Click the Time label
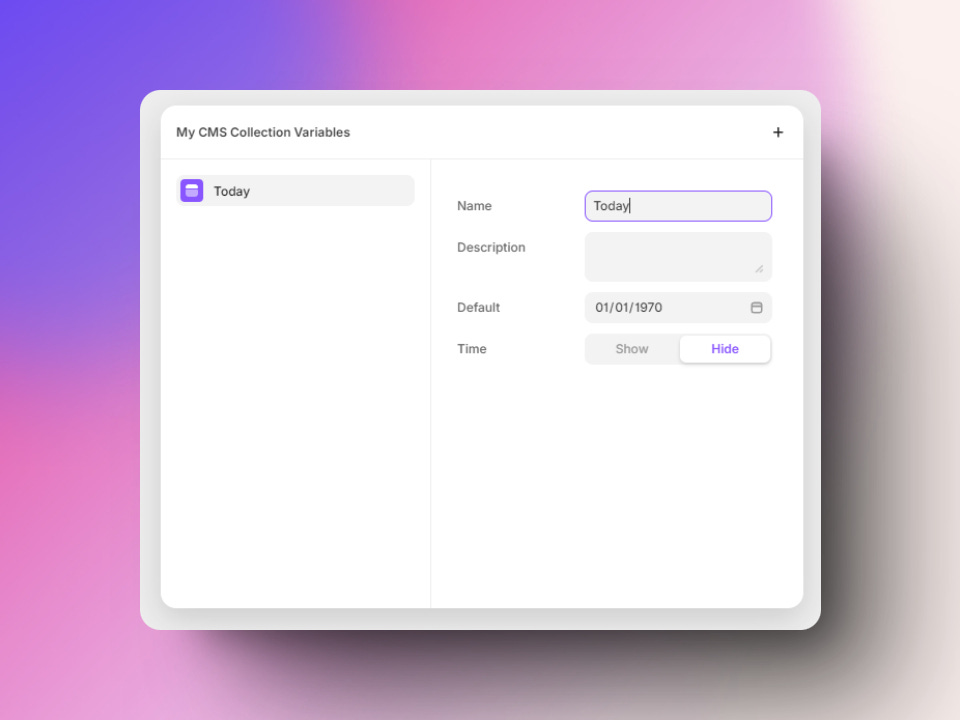This screenshot has height=720, width=960. pos(471,349)
